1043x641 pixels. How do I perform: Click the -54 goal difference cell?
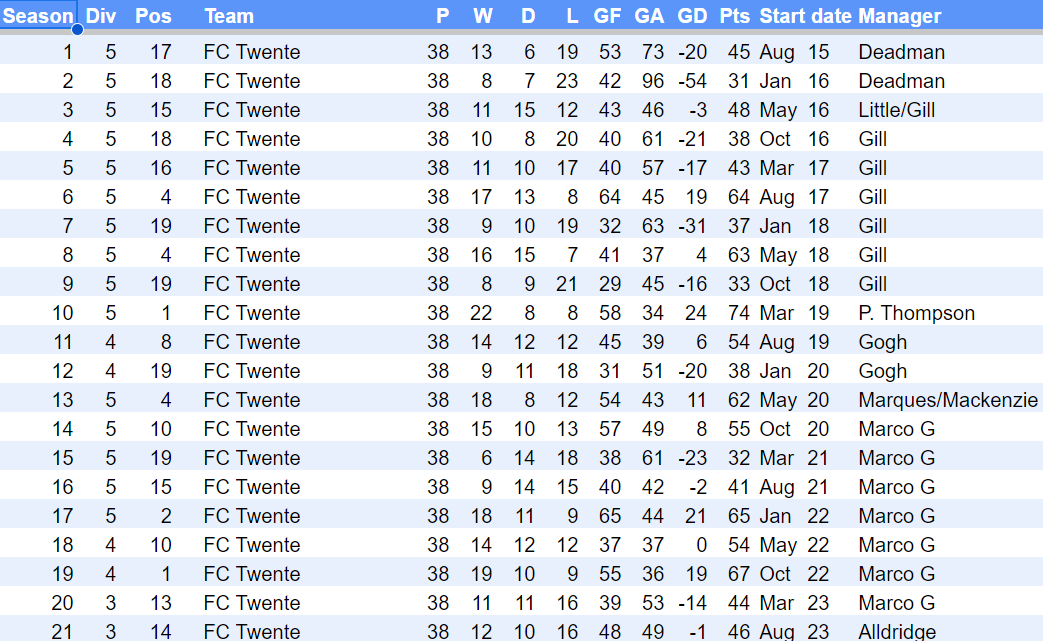pos(691,81)
